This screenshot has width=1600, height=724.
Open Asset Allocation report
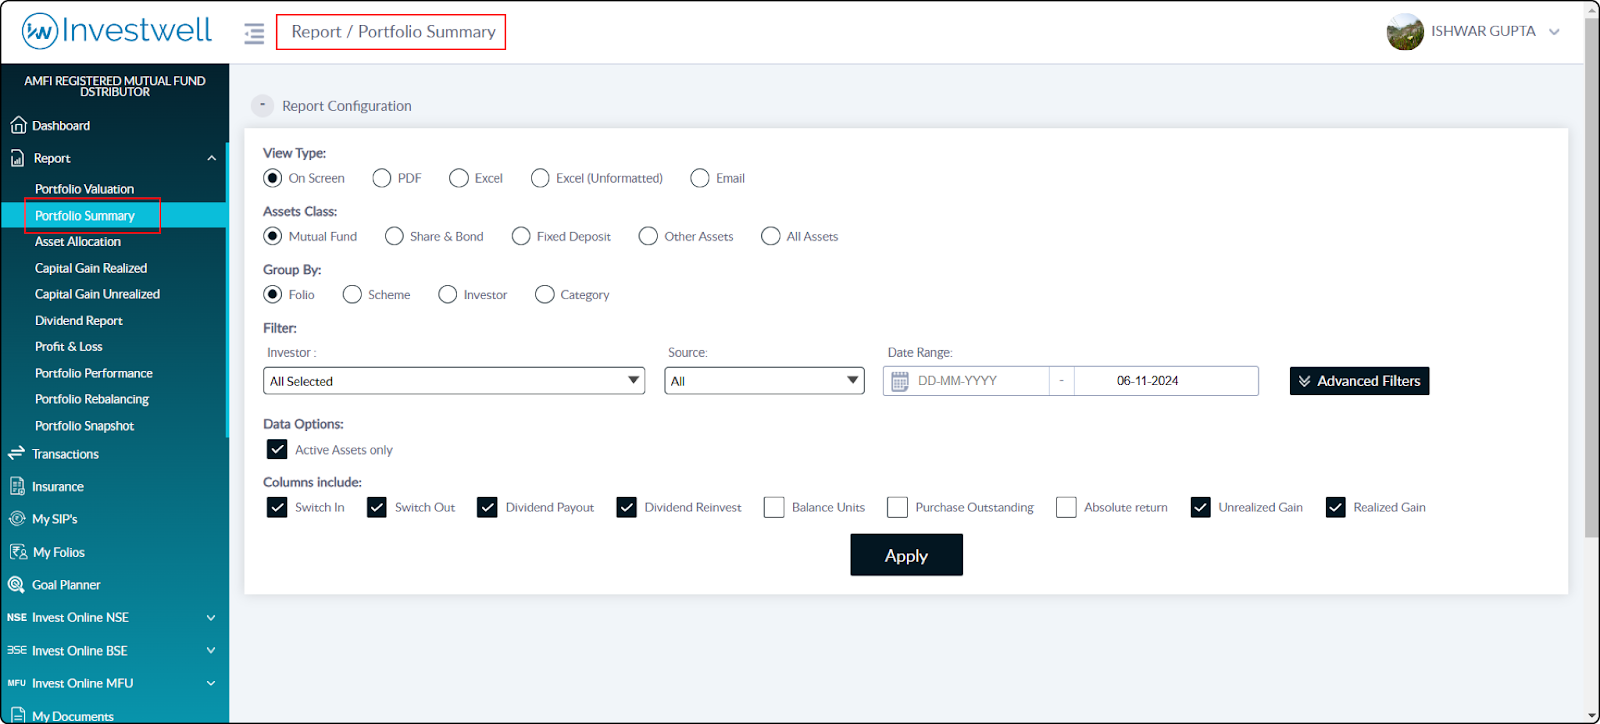pyautogui.click(x=78, y=242)
